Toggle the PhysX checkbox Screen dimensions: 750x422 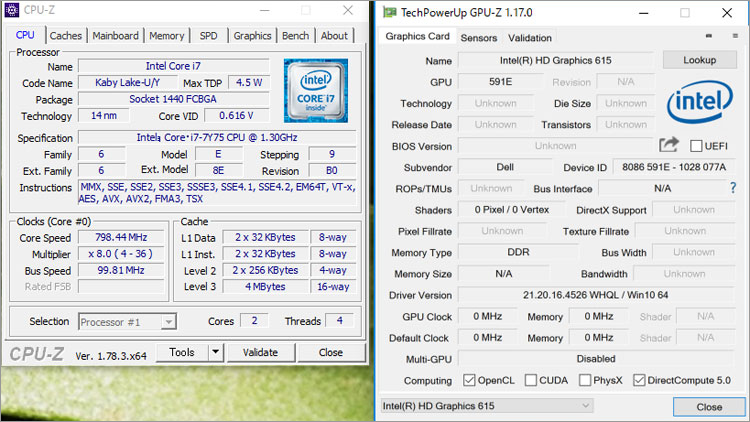click(x=585, y=380)
